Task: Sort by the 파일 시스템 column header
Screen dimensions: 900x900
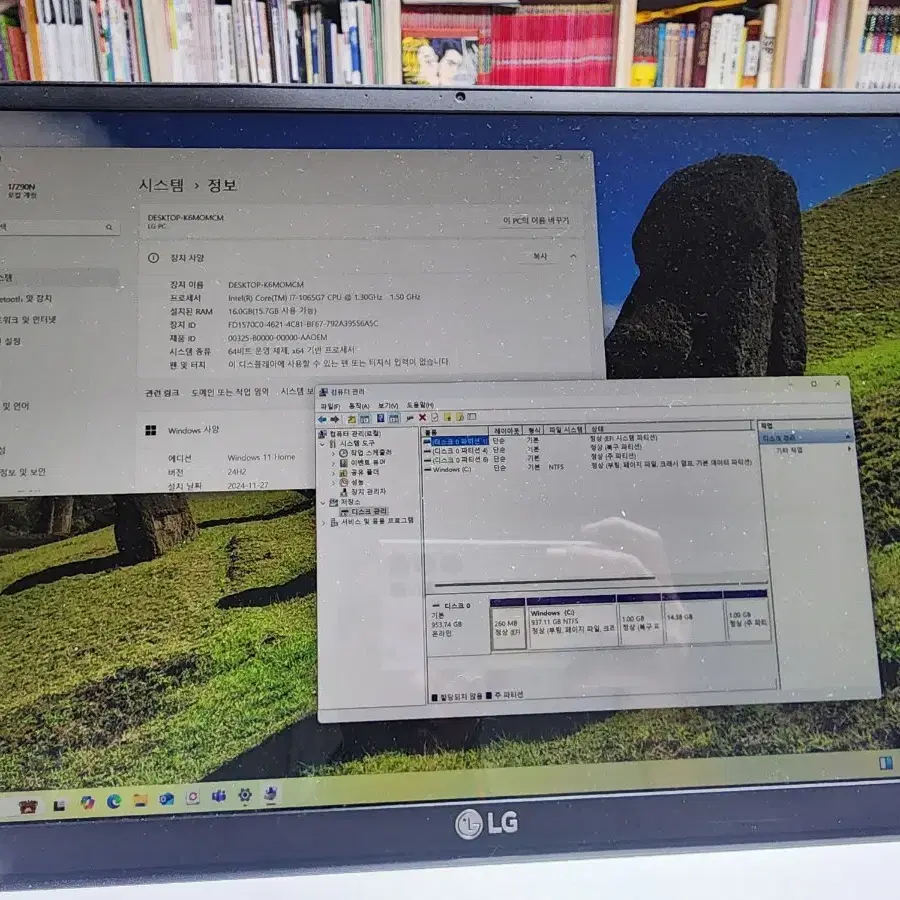Action: click(565, 429)
